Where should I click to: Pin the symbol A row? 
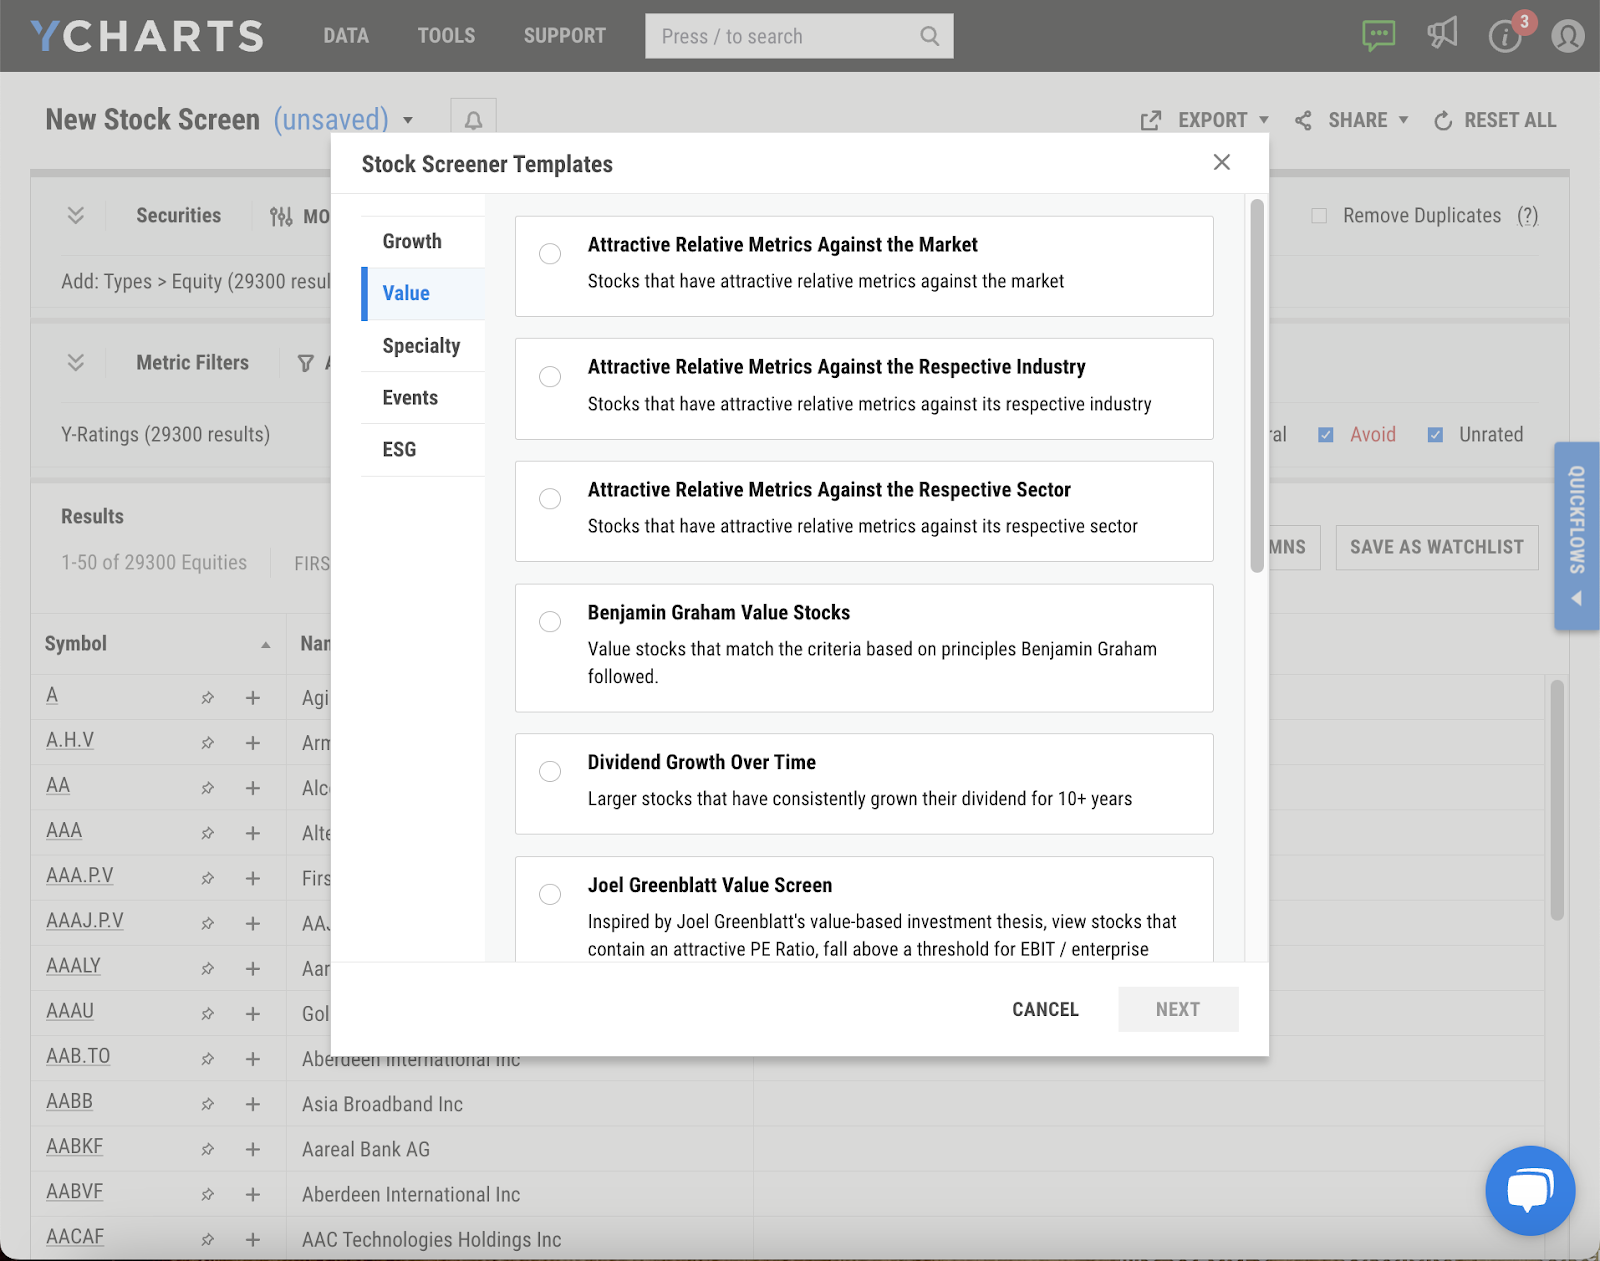pyautogui.click(x=208, y=698)
